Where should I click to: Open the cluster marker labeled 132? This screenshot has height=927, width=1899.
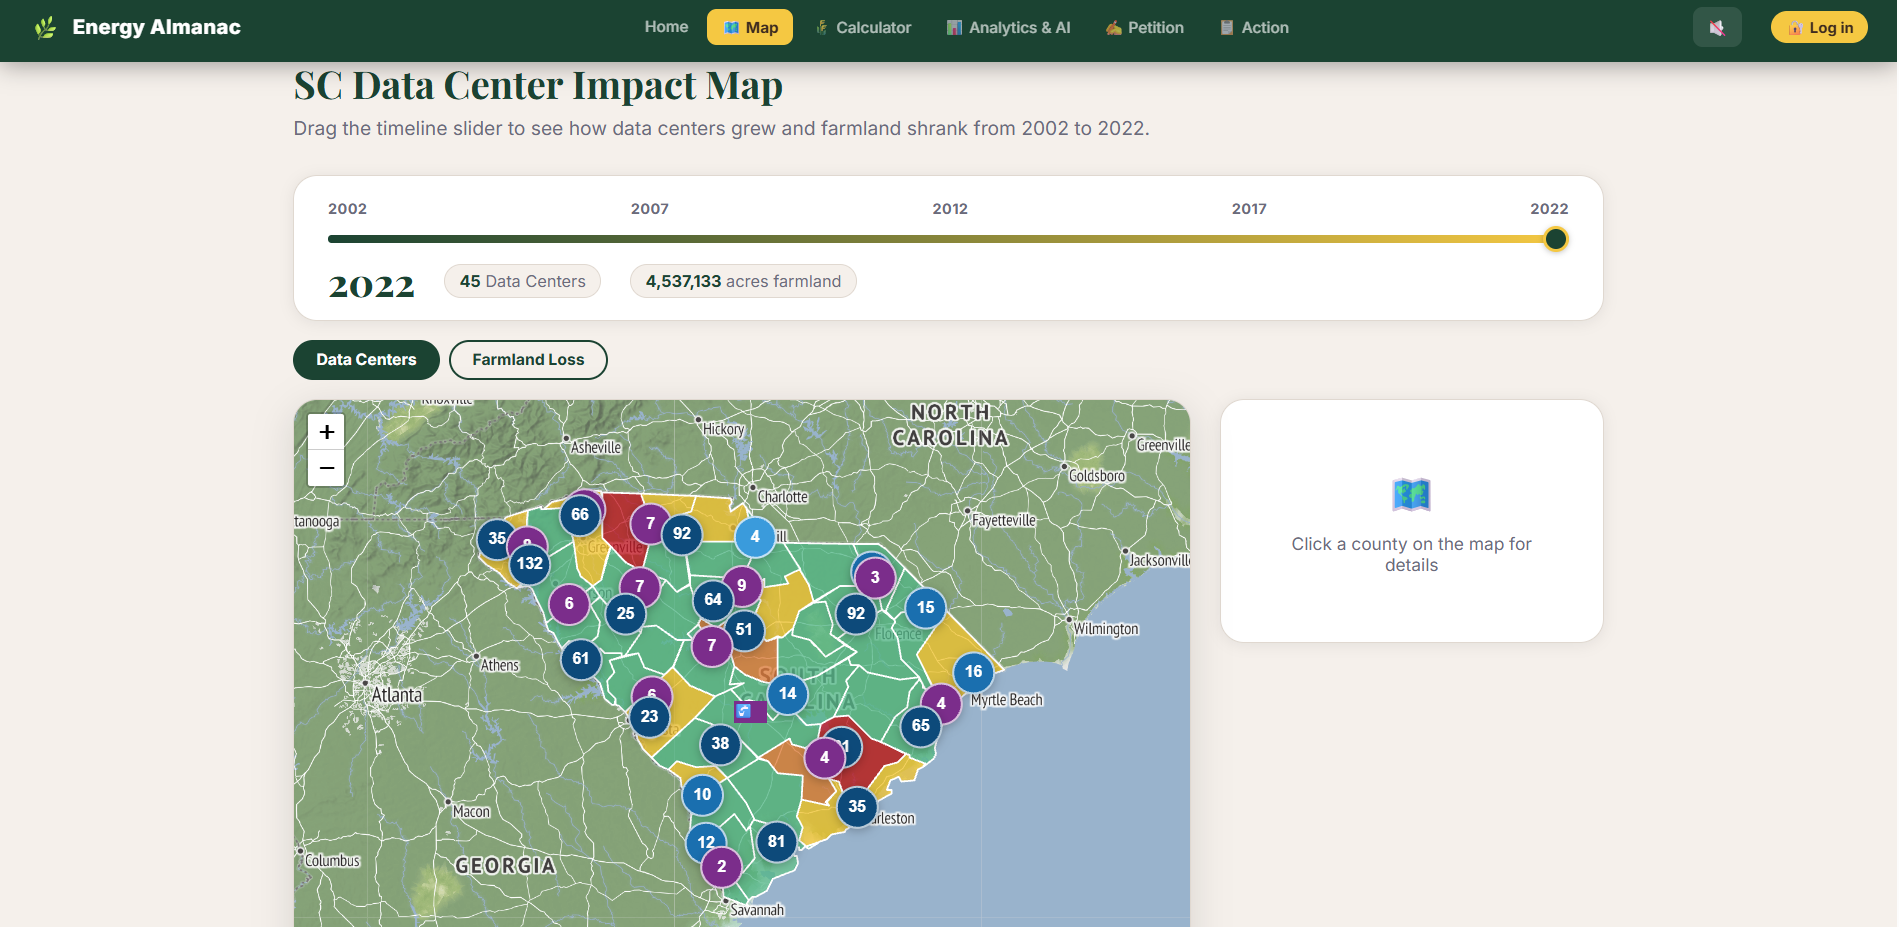coord(530,564)
